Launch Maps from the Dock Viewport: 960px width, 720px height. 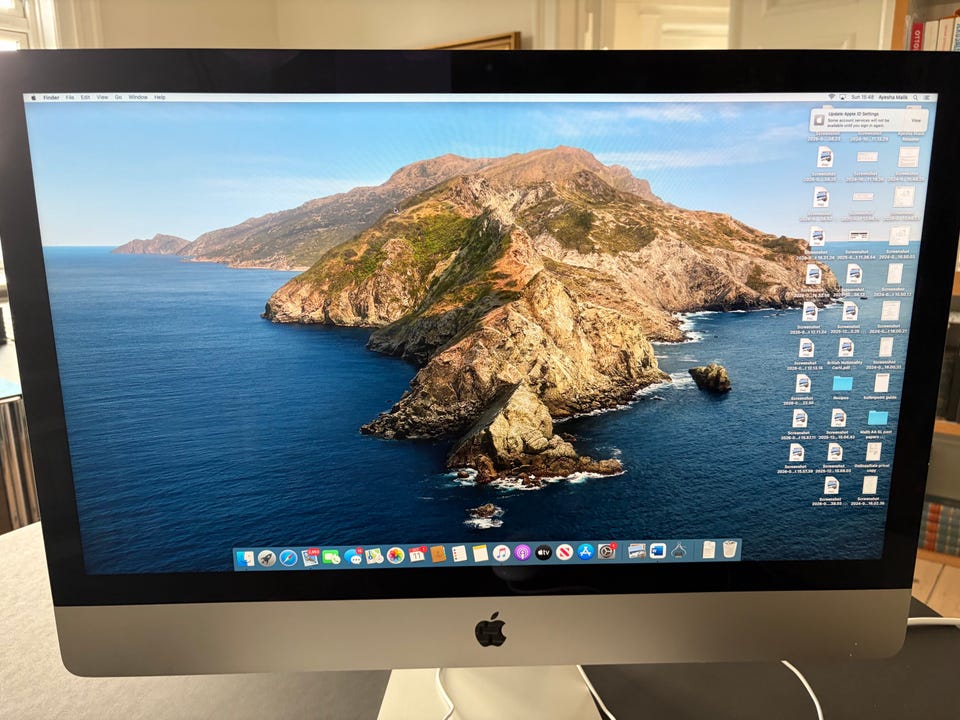click(x=374, y=557)
